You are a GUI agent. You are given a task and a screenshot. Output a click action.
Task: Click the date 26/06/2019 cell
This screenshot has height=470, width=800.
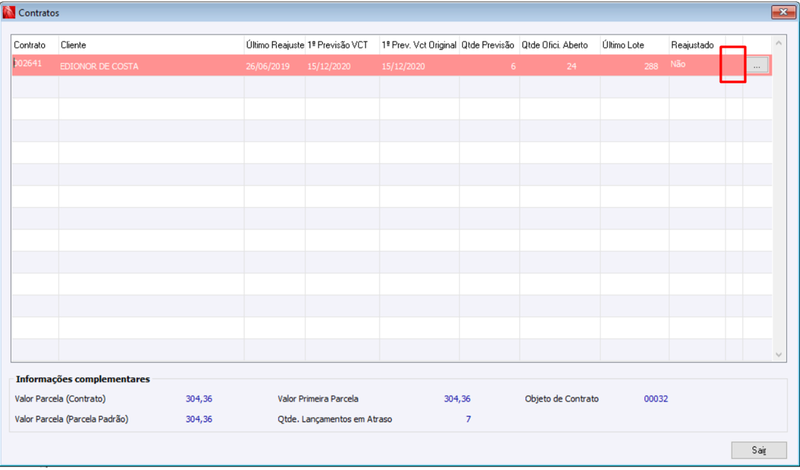[x=274, y=66]
